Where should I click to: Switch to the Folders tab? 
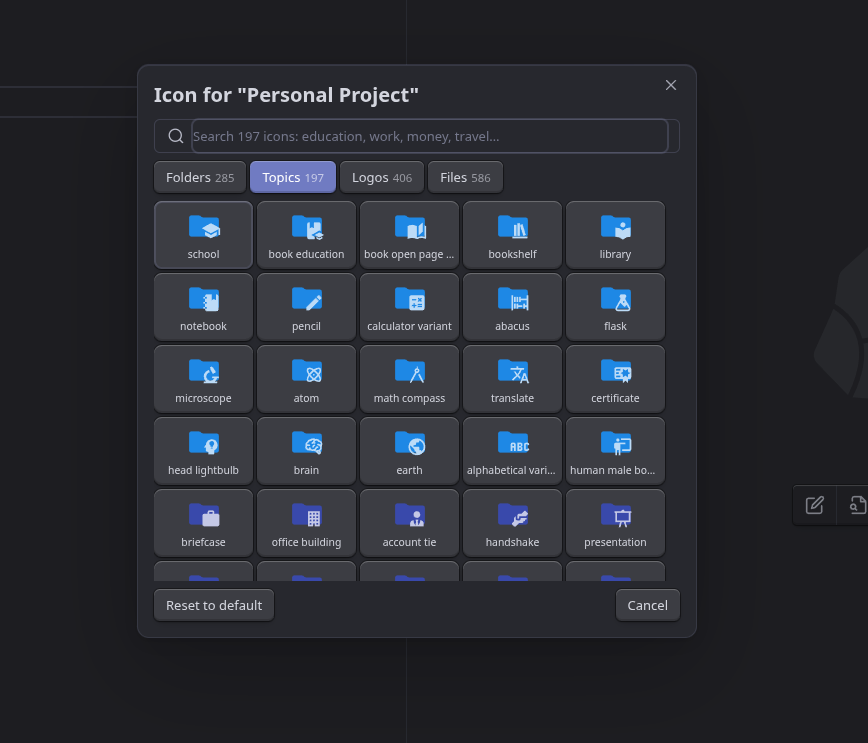(x=200, y=177)
